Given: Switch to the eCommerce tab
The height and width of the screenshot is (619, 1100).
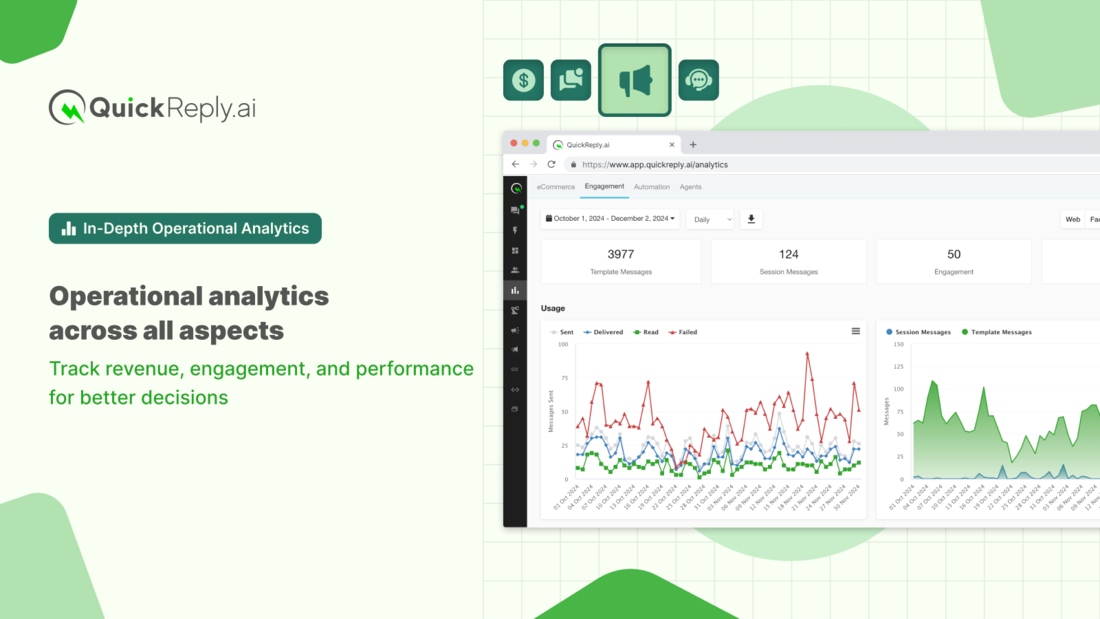Looking at the screenshot, I should tap(556, 187).
